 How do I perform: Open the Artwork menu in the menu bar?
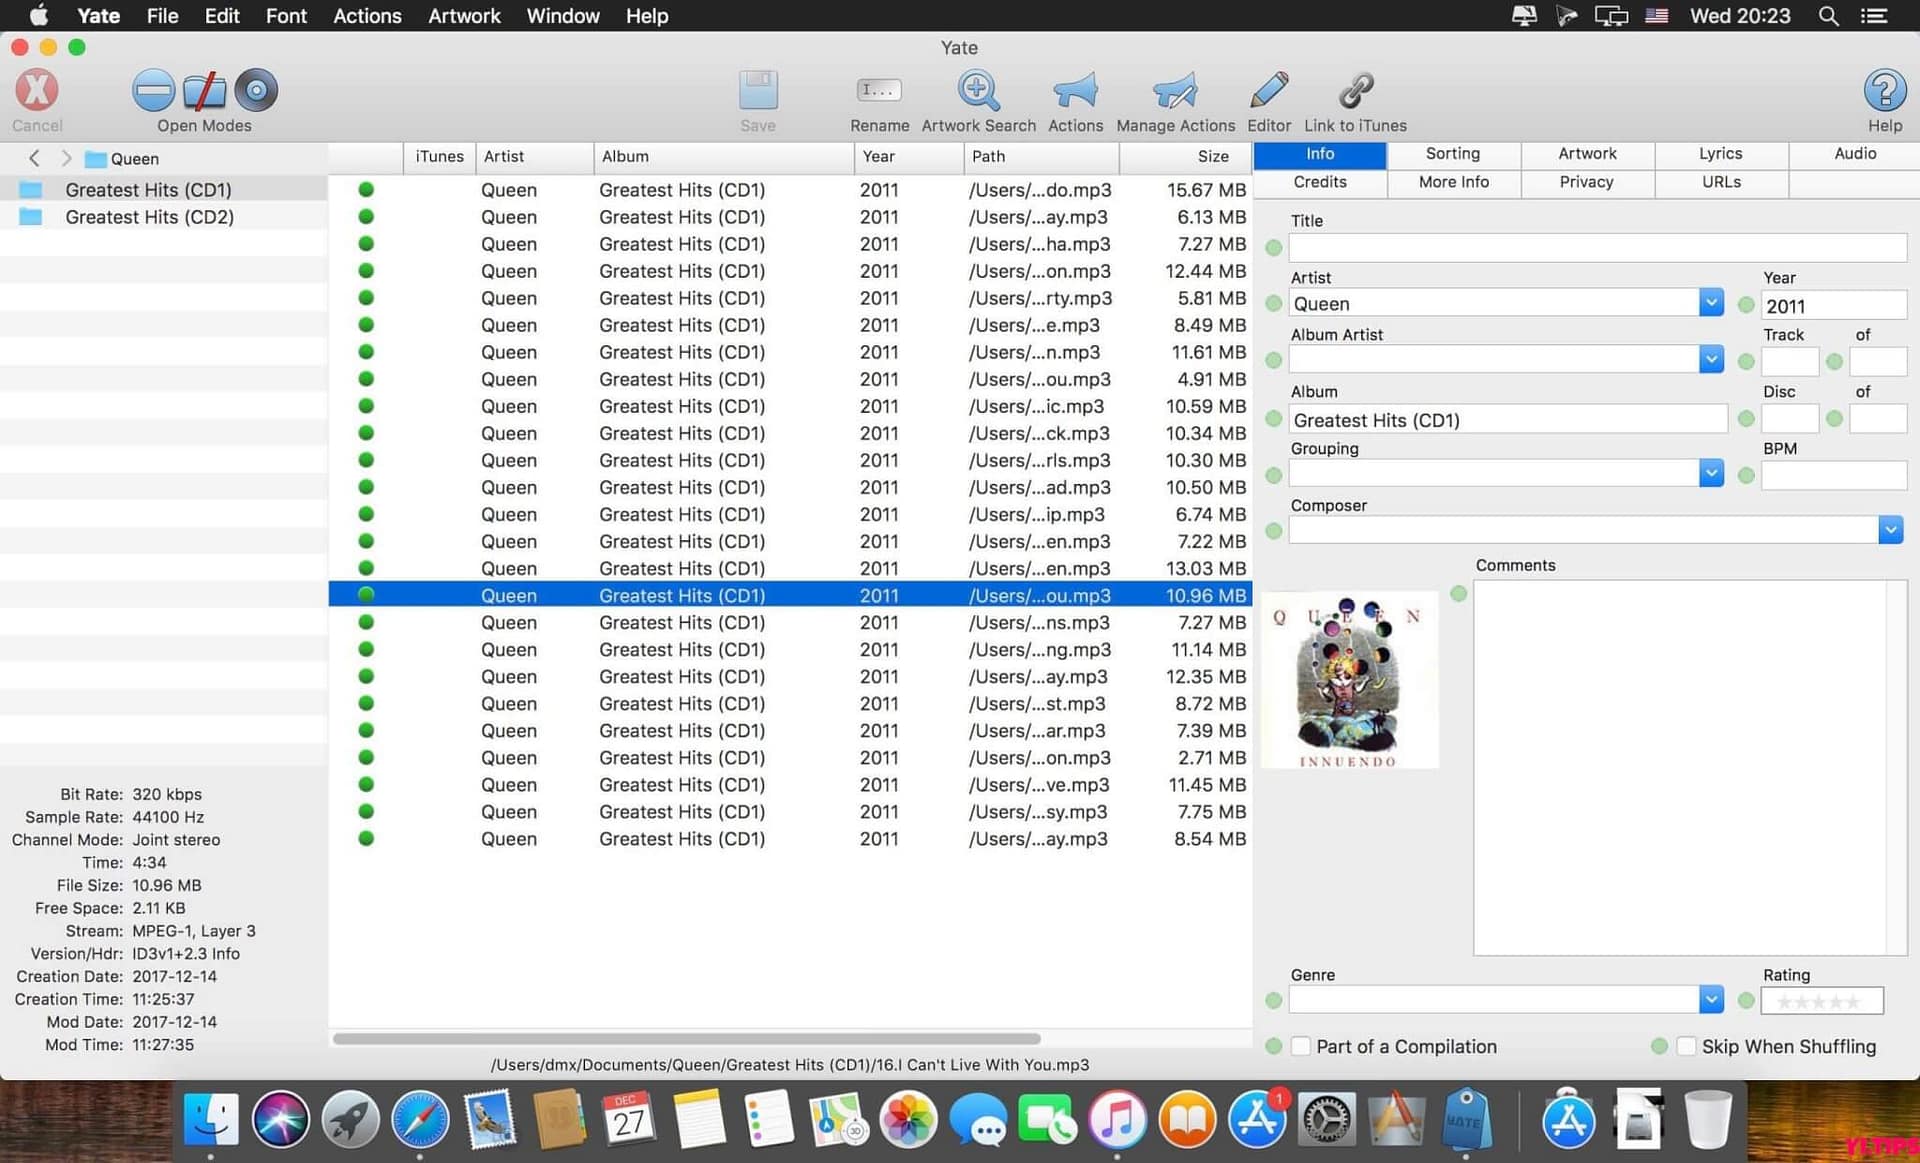(463, 16)
